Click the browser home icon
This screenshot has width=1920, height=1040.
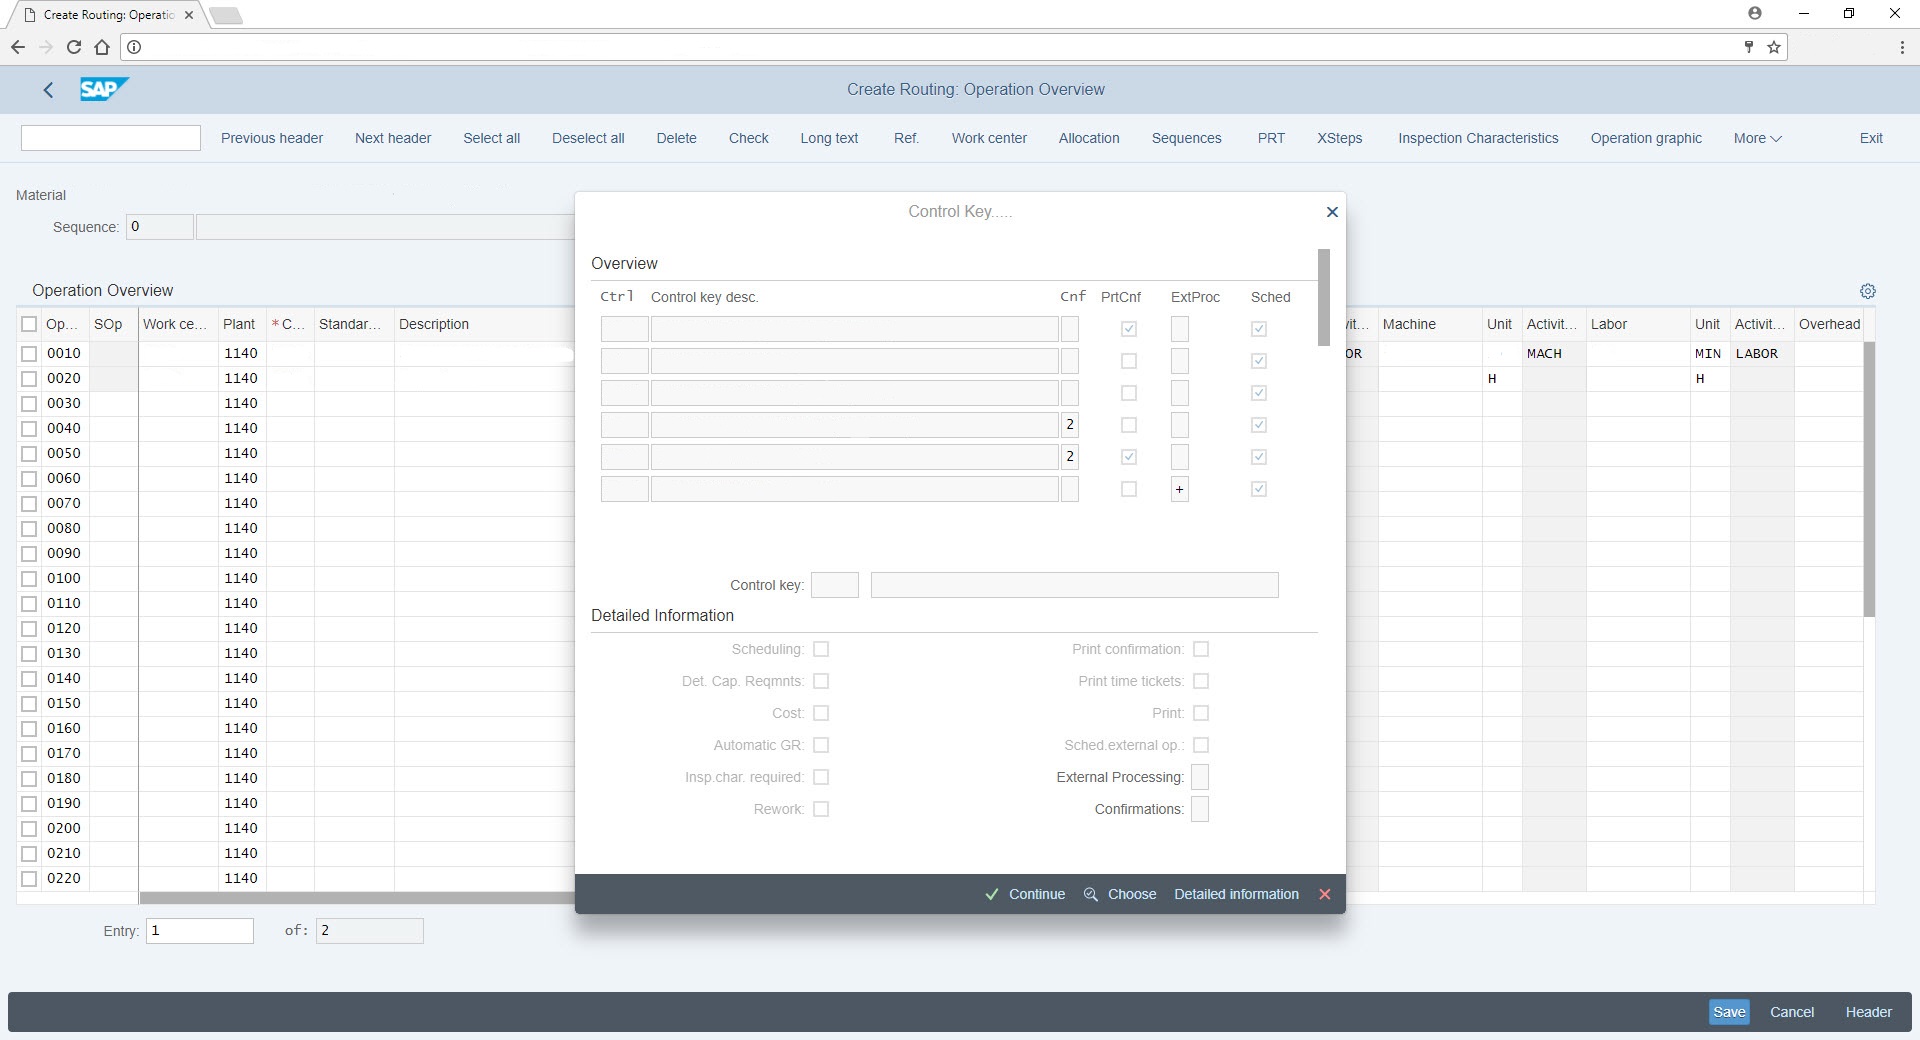point(102,47)
